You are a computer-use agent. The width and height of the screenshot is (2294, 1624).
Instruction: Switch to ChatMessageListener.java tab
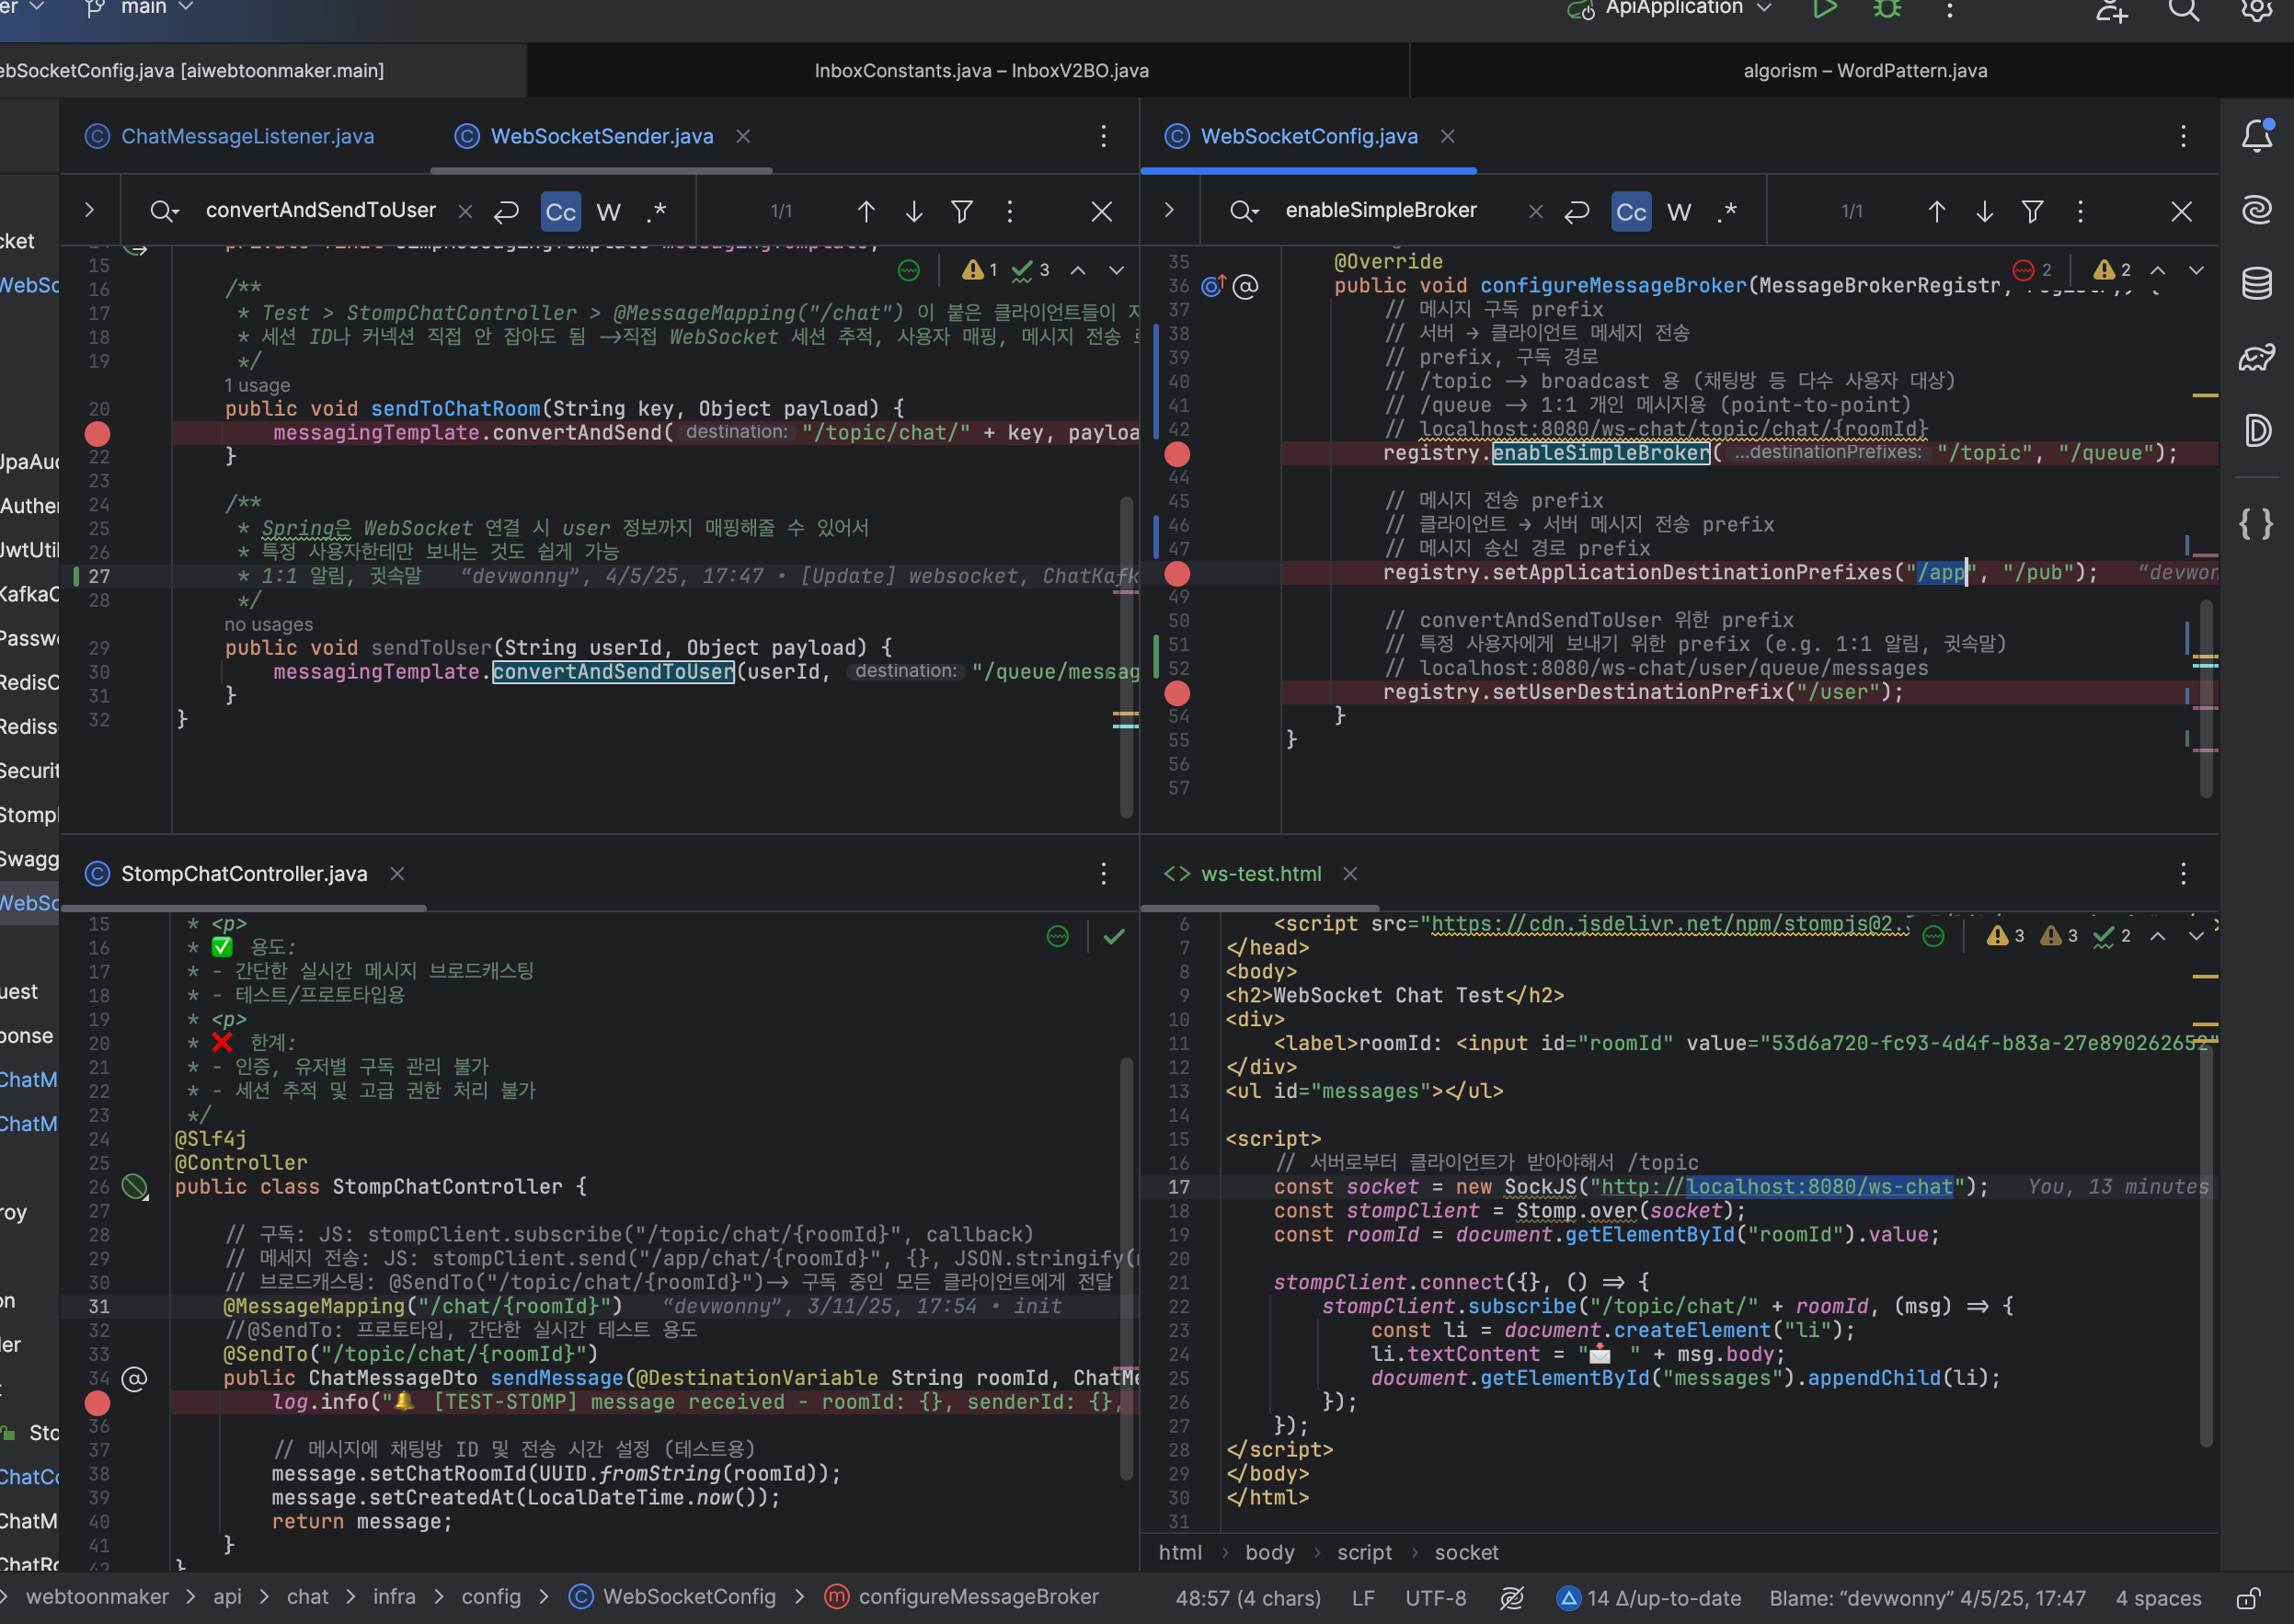[247, 136]
